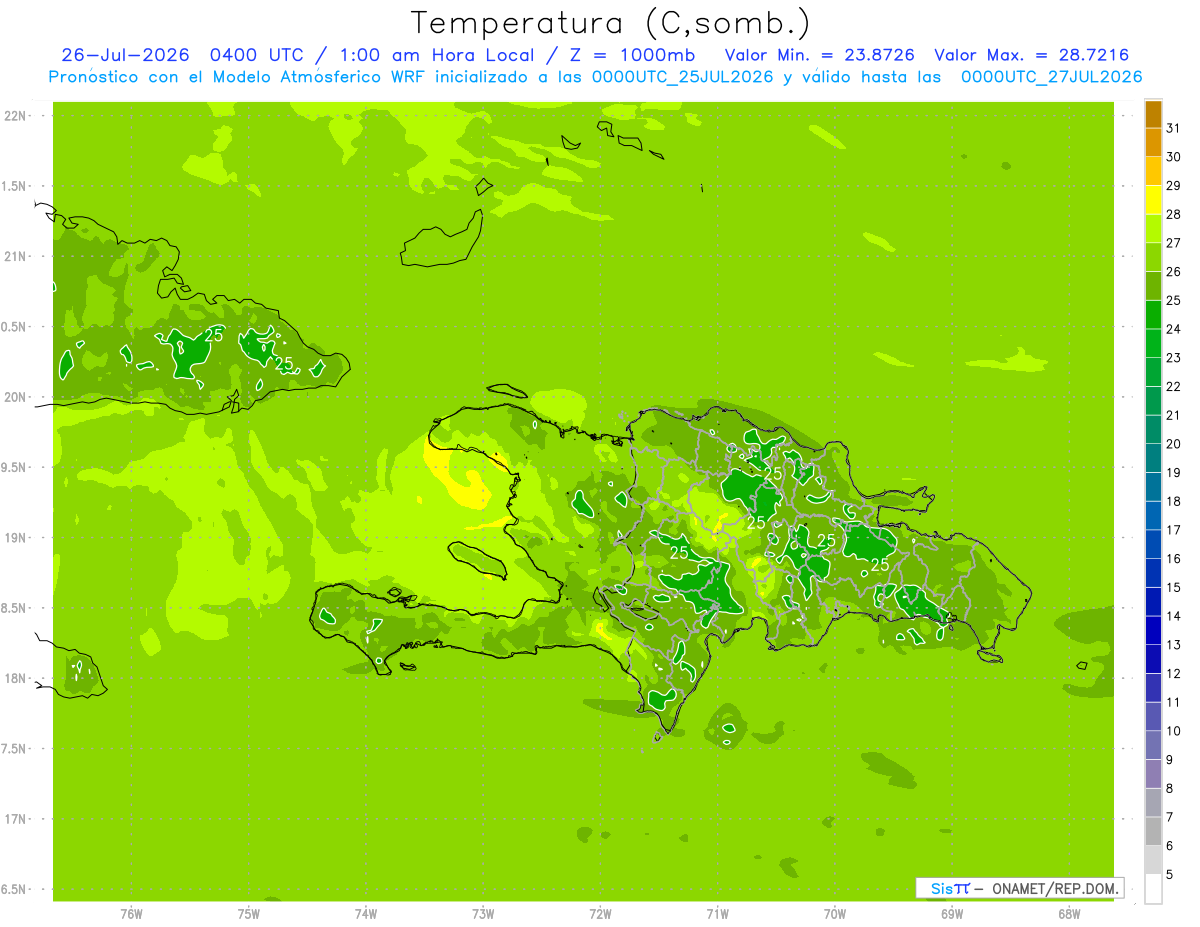Click the 20N latitude axis label

coord(16,397)
